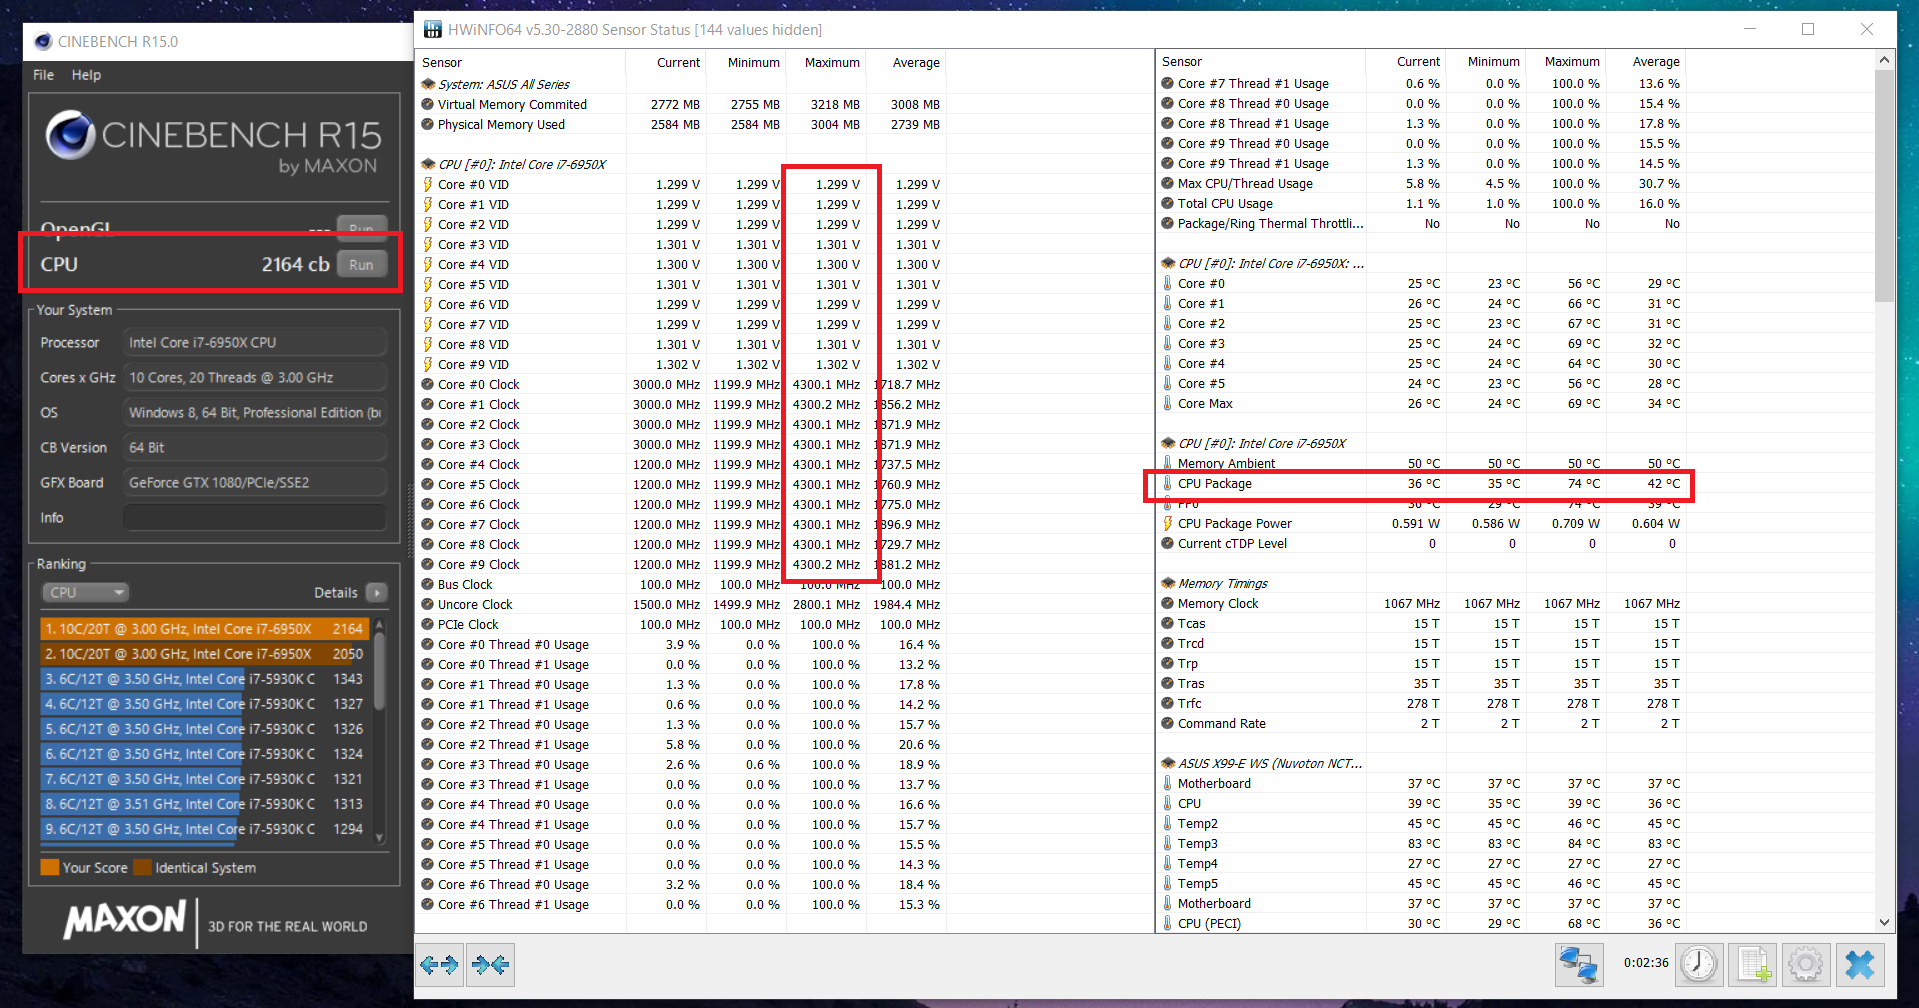This screenshot has height=1008, width=1919.
Task: Run the CPU benchmark test
Action: 361,265
